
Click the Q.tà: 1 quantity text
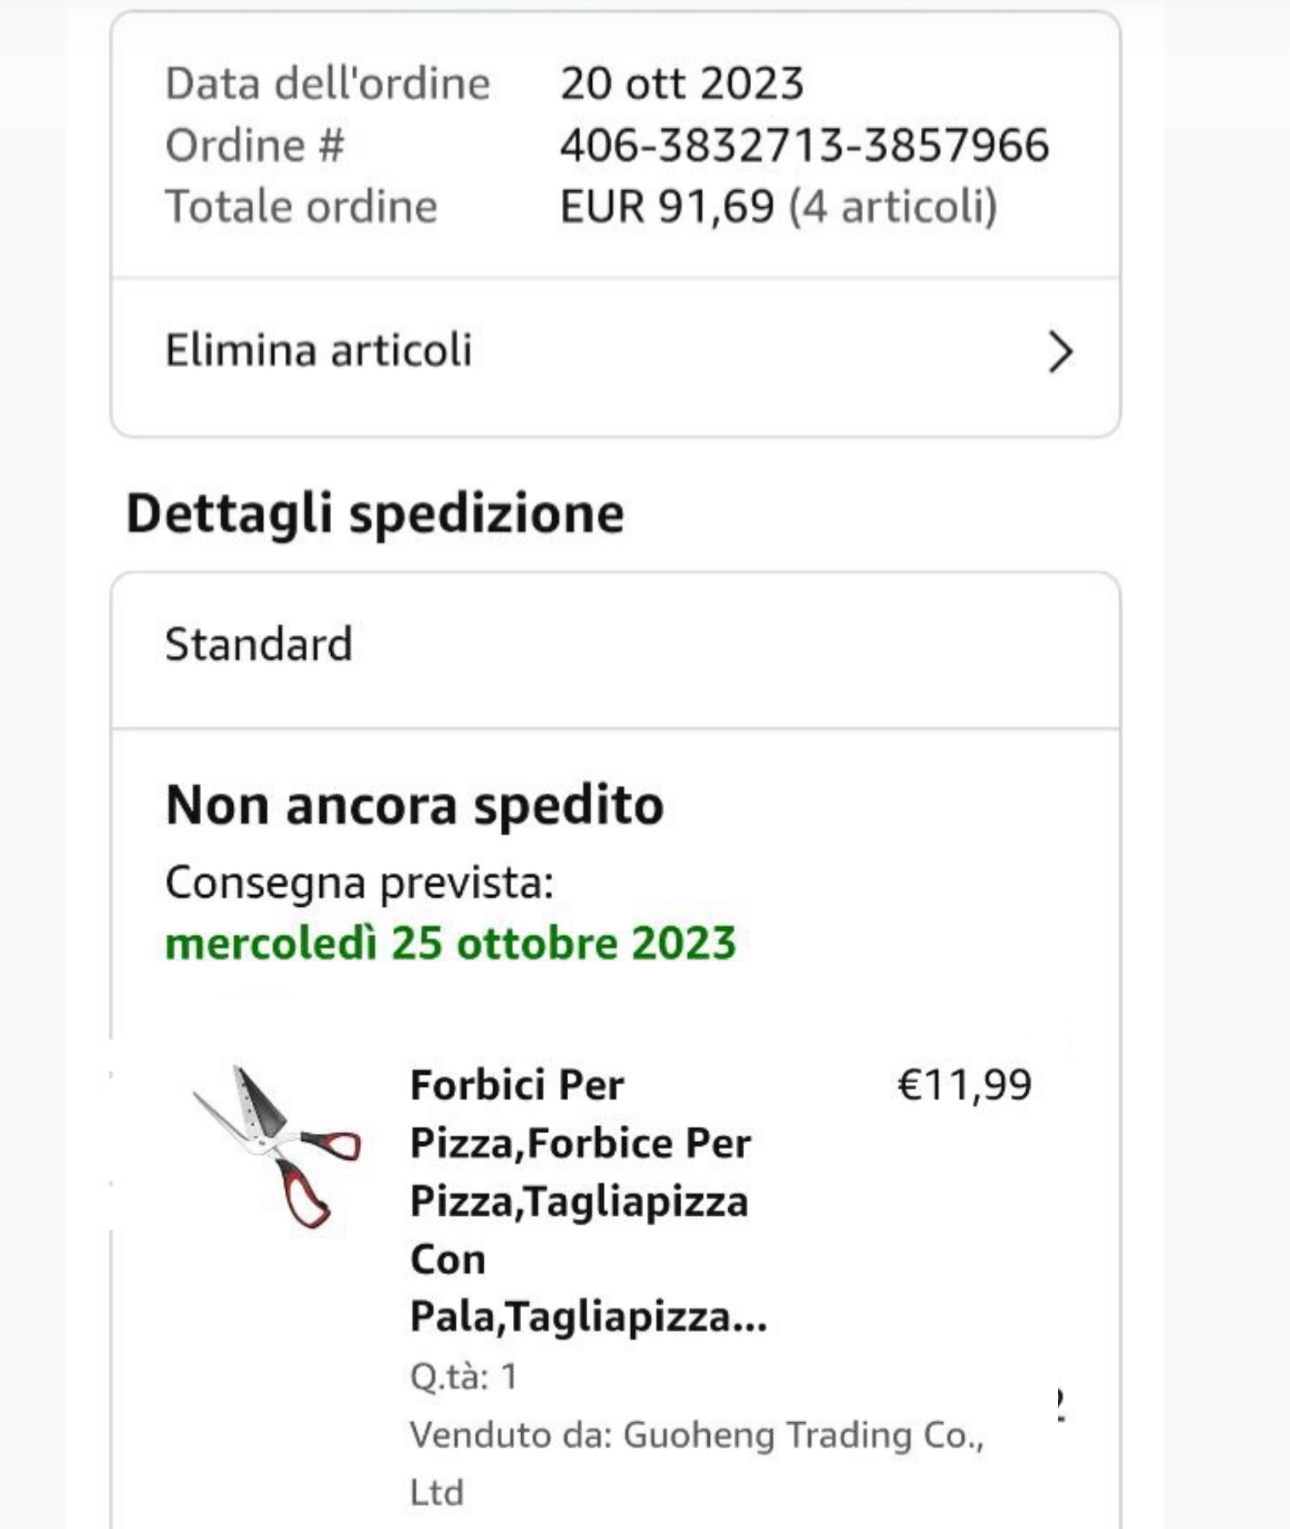tap(463, 1377)
